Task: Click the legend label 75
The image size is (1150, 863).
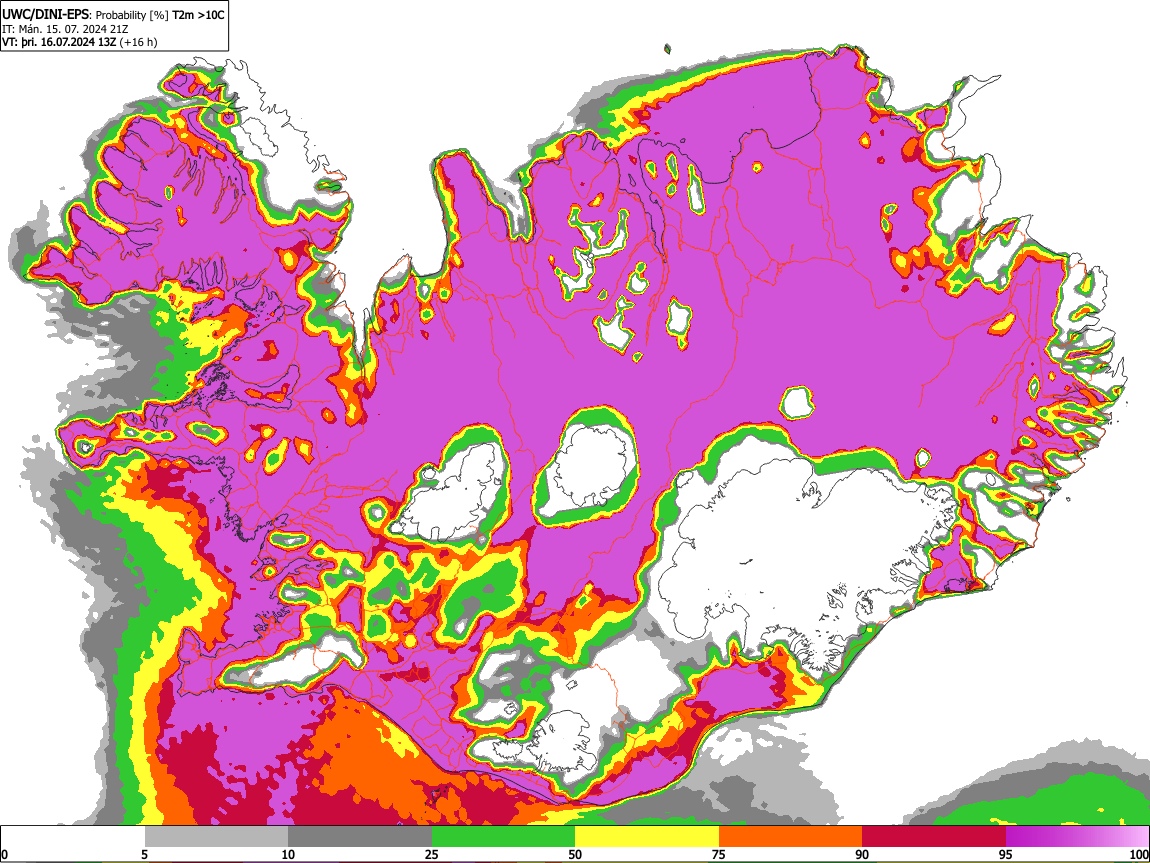Action: pos(719,854)
